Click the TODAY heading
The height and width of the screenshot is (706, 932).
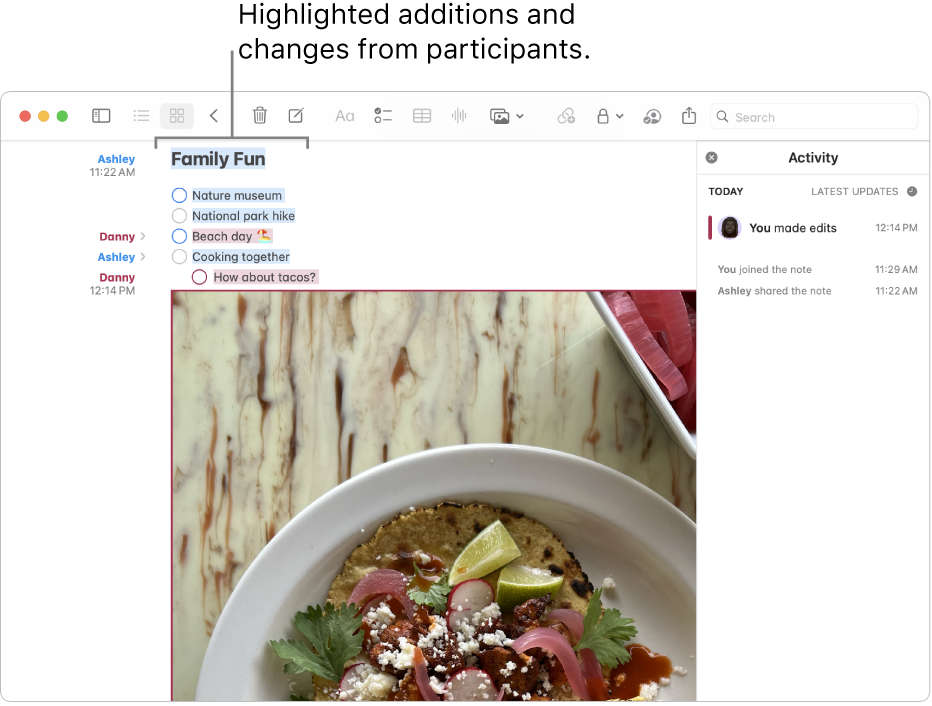(x=725, y=191)
